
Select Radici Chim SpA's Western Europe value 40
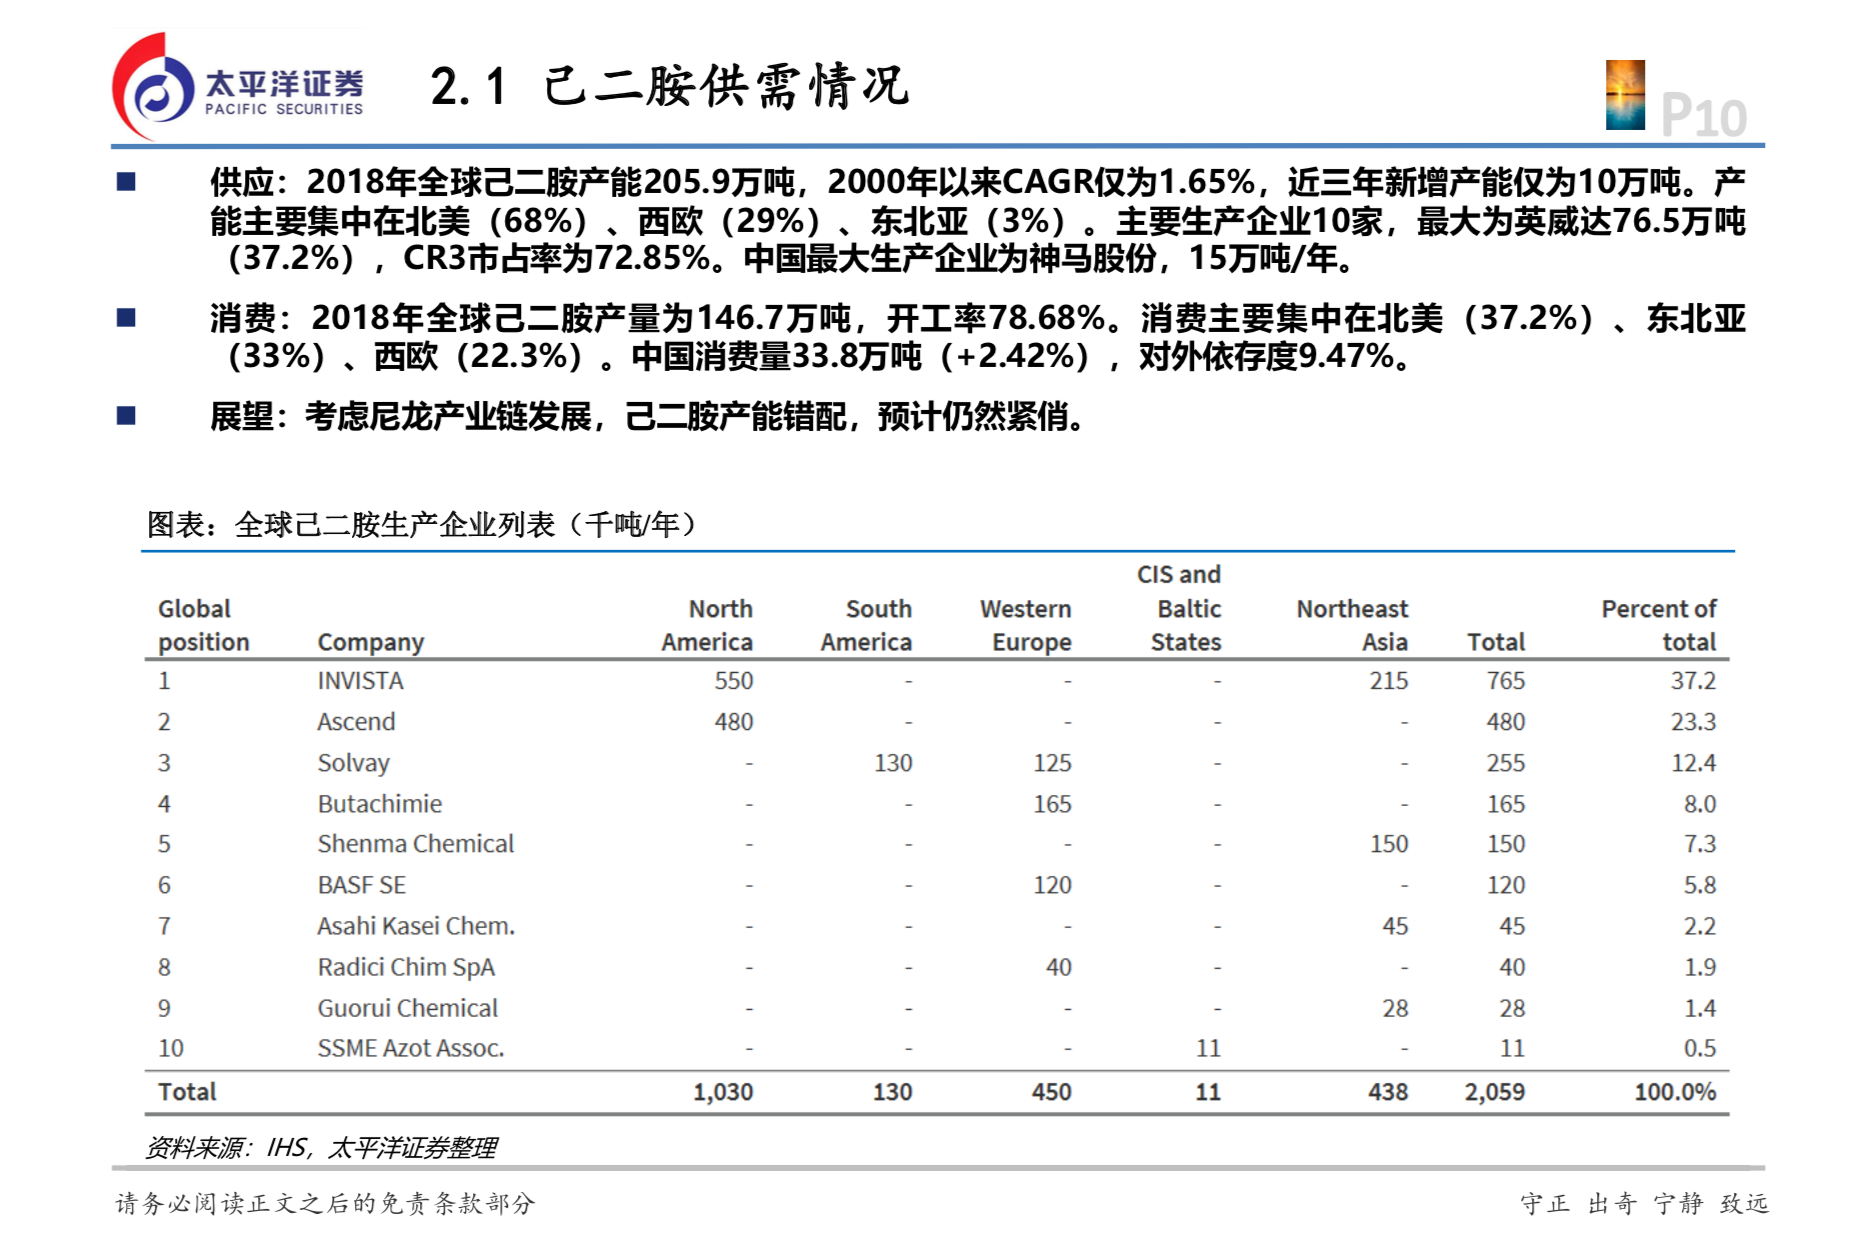1059,967
